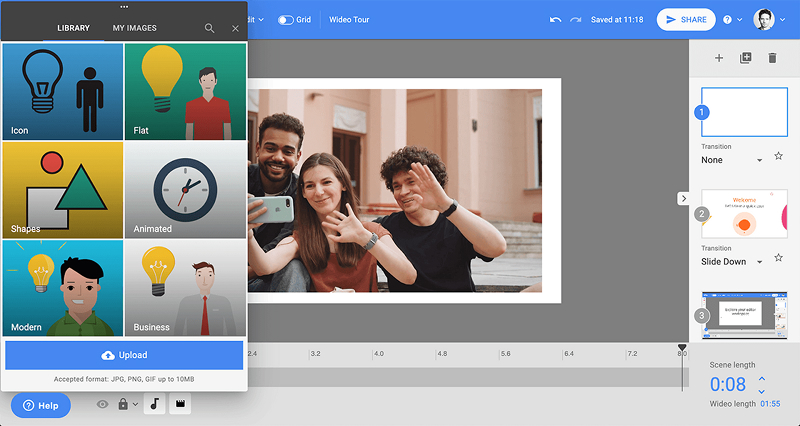This screenshot has width=800, height=426.
Task: Delete scene using trash icon
Action: [772, 58]
